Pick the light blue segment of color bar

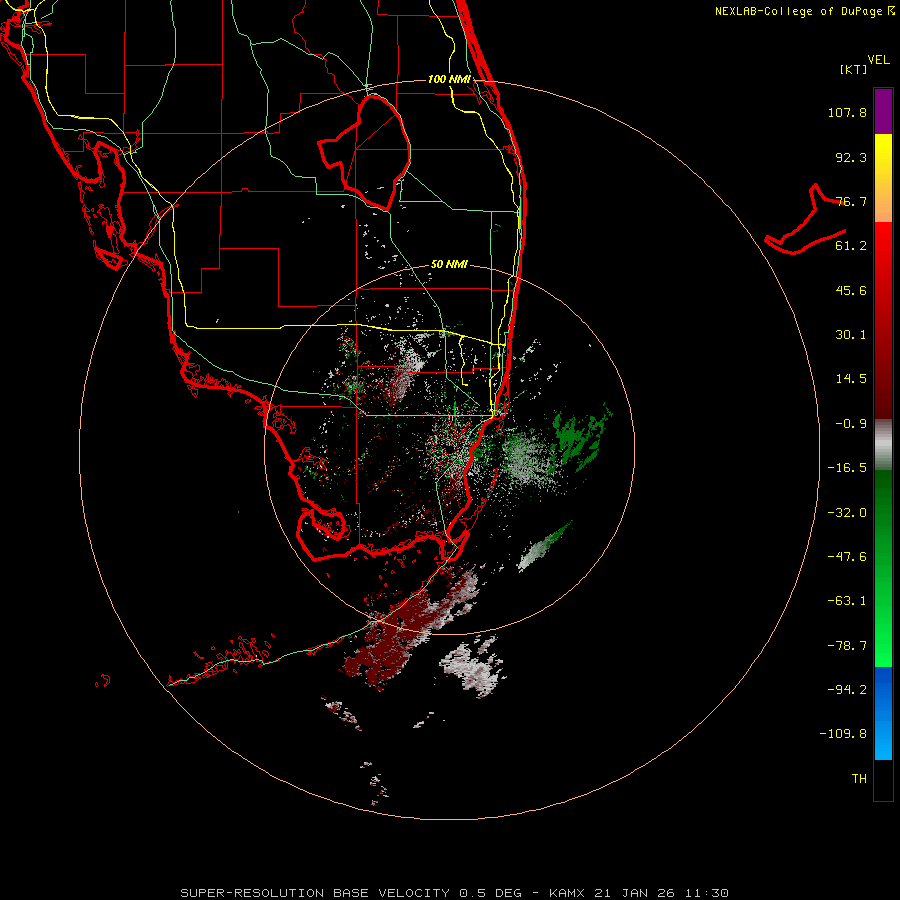883,738
